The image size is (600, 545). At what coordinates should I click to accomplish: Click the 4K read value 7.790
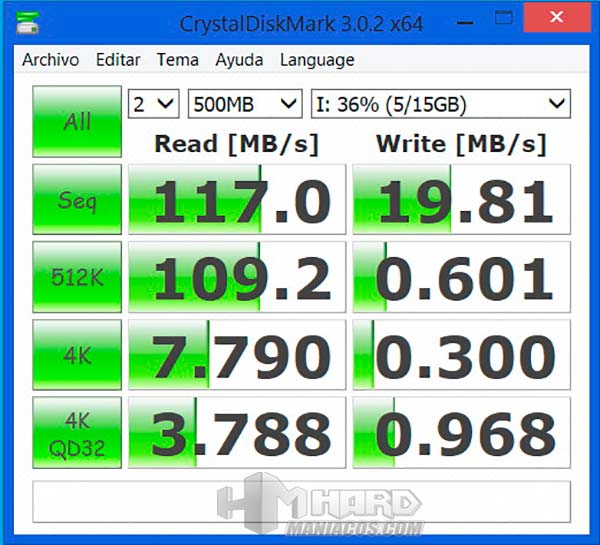click(237, 355)
